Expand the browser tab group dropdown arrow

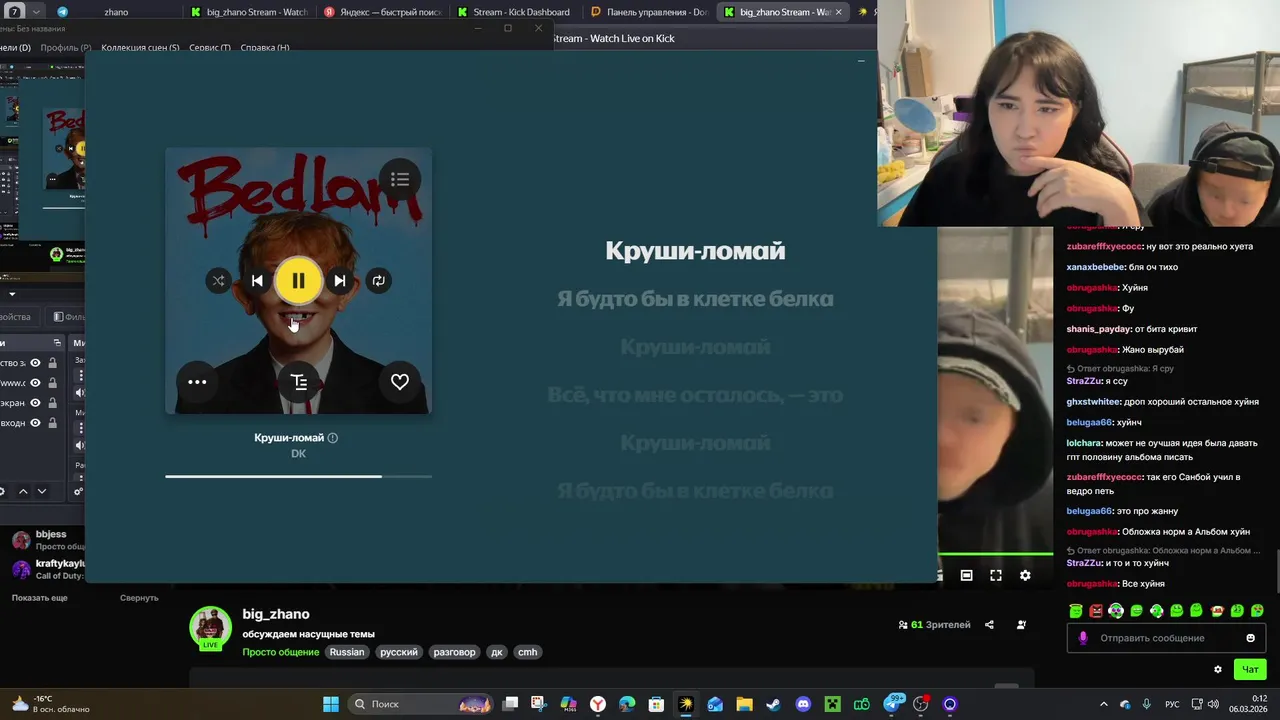click(37, 12)
